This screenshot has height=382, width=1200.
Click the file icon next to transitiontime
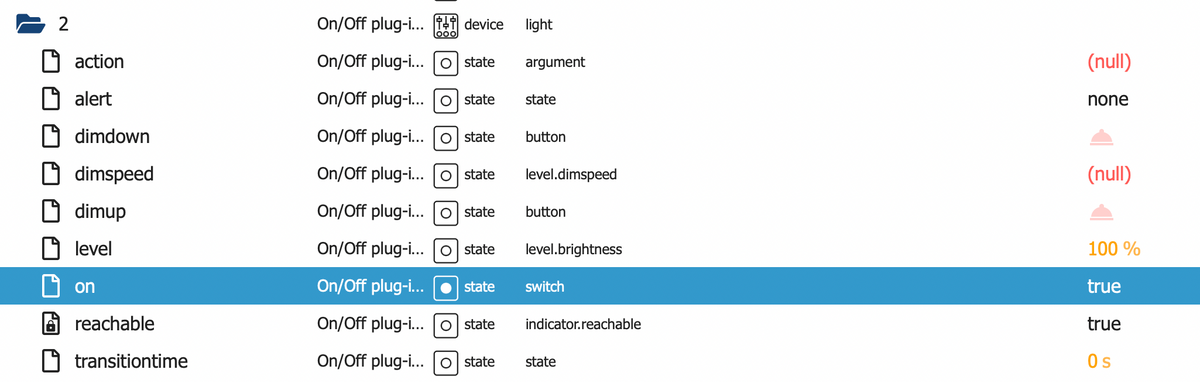pos(49,361)
